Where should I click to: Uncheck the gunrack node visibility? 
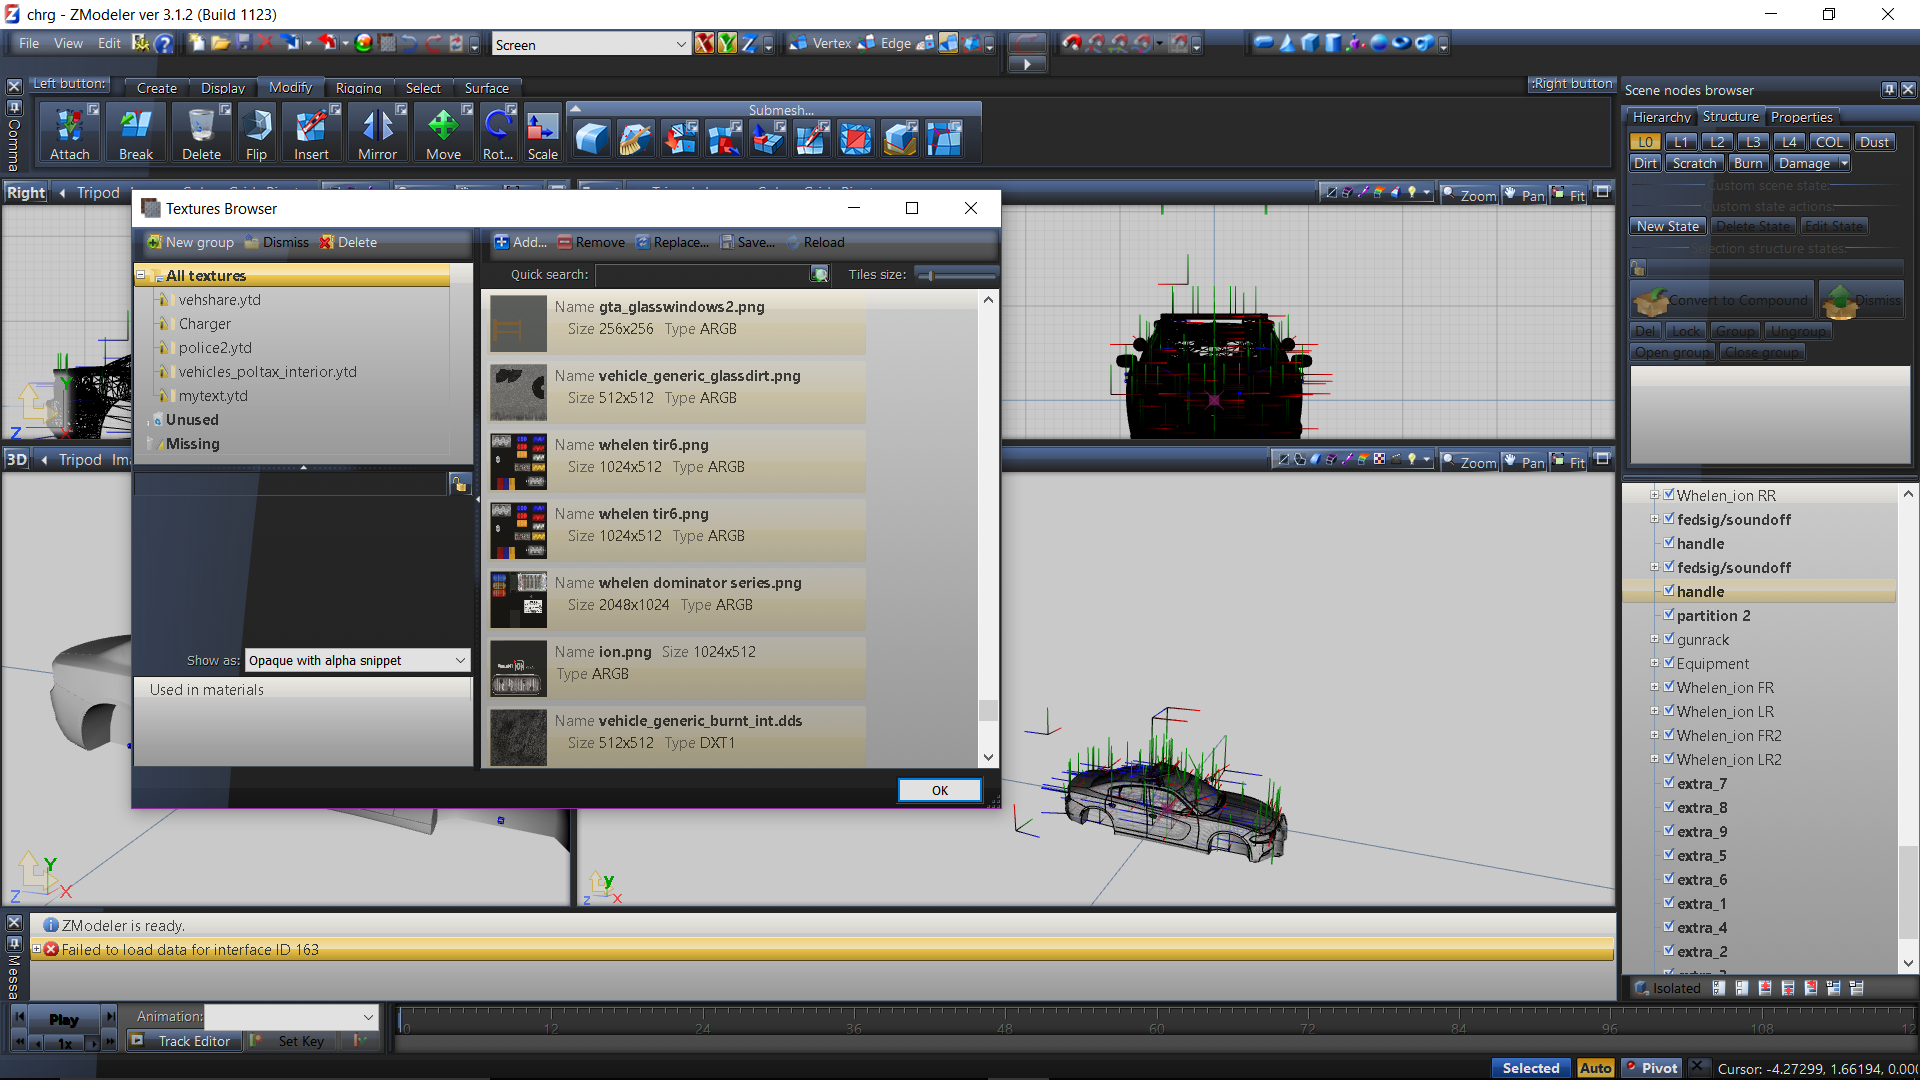pos(1669,638)
